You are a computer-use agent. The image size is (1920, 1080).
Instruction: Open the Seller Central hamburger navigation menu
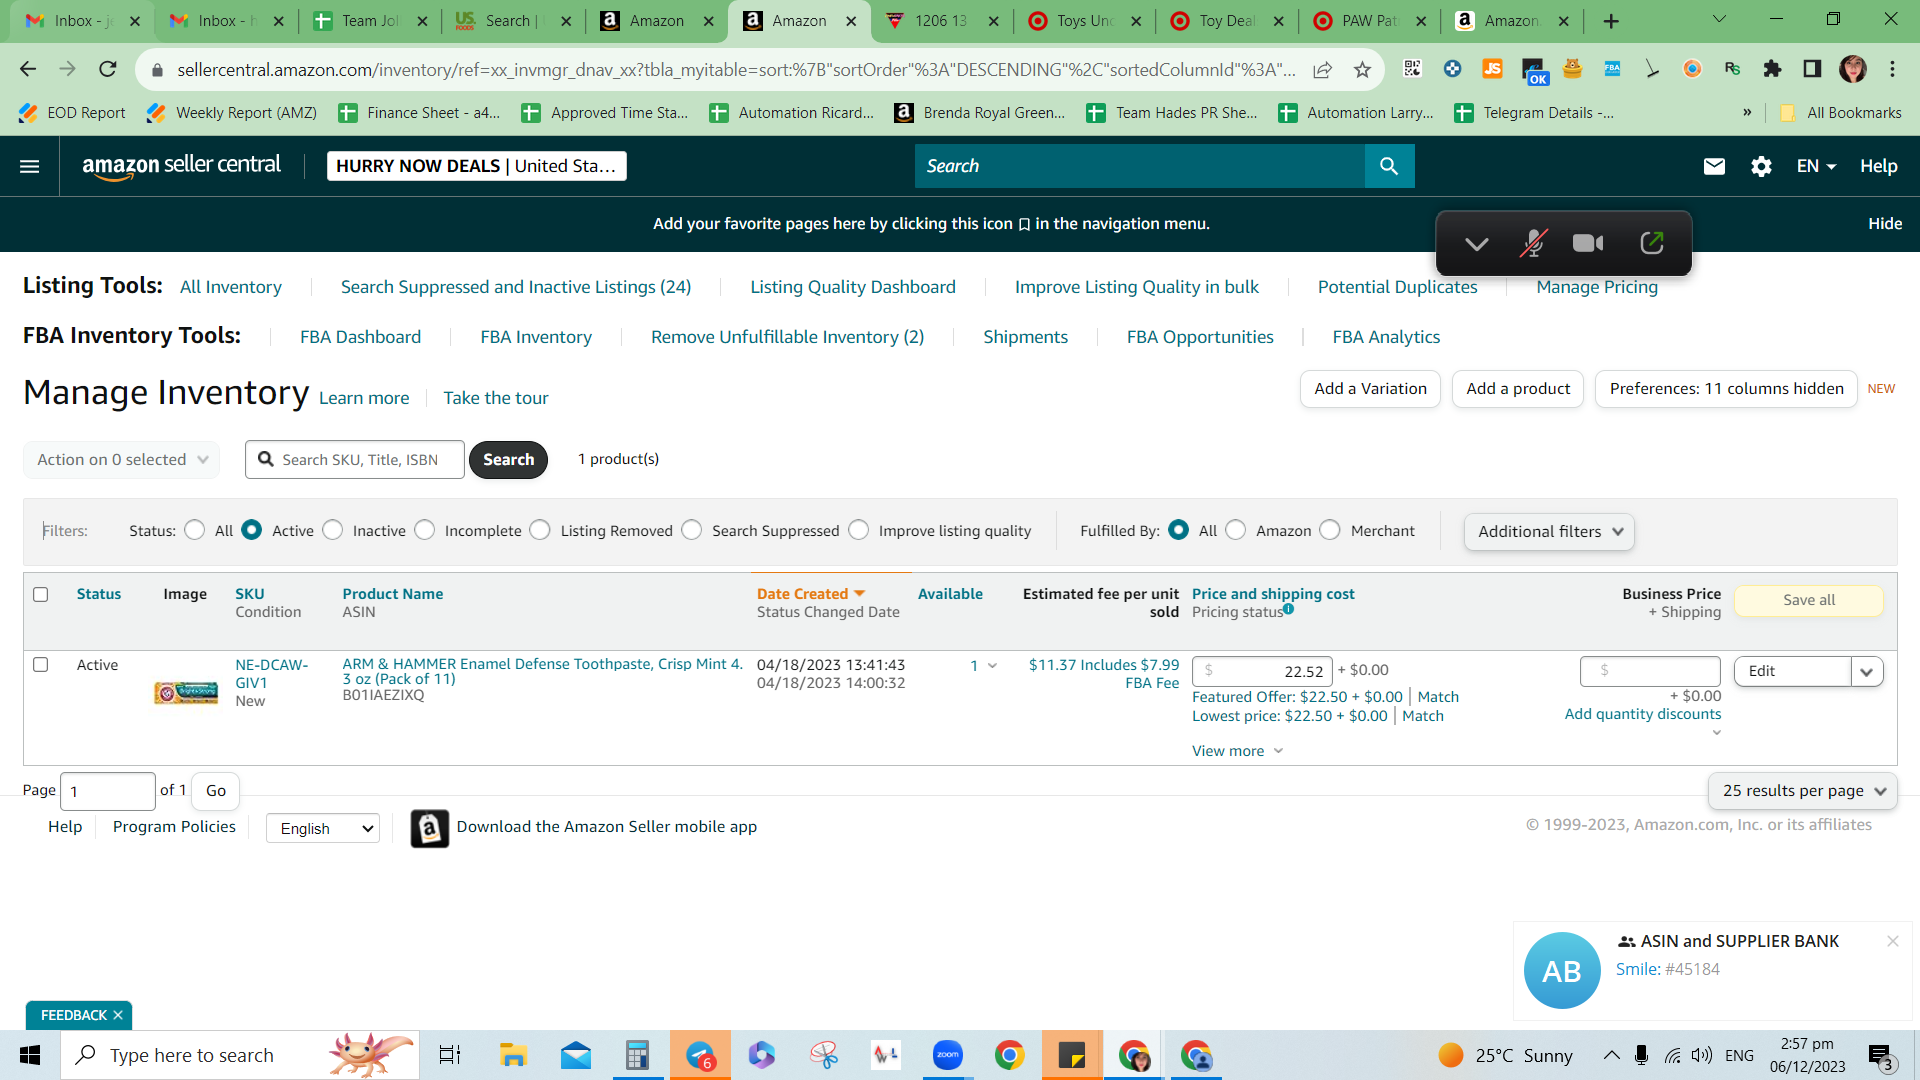click(x=30, y=166)
